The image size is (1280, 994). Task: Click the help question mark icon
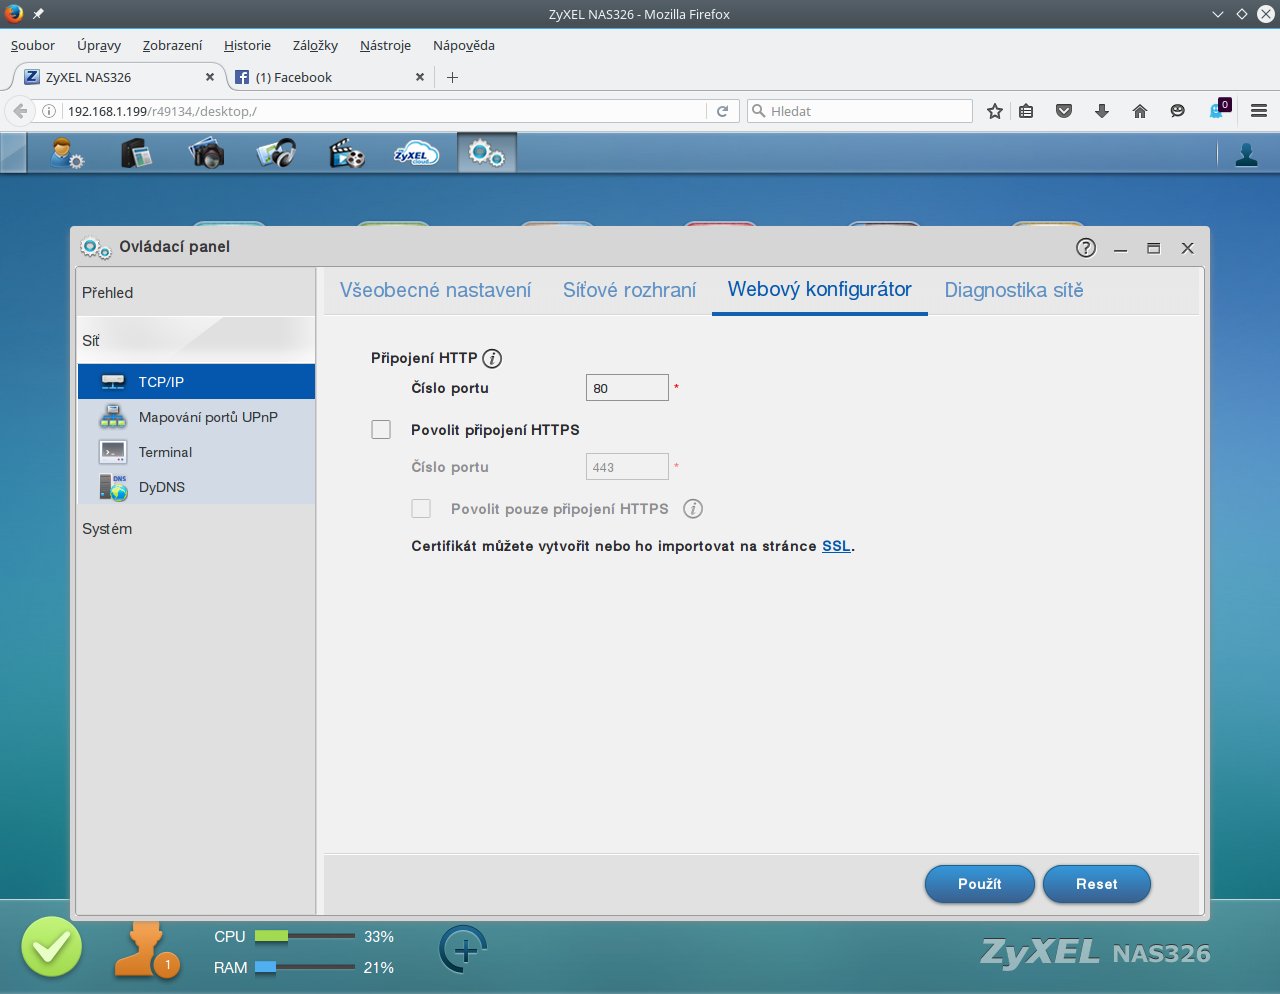coord(1086,248)
